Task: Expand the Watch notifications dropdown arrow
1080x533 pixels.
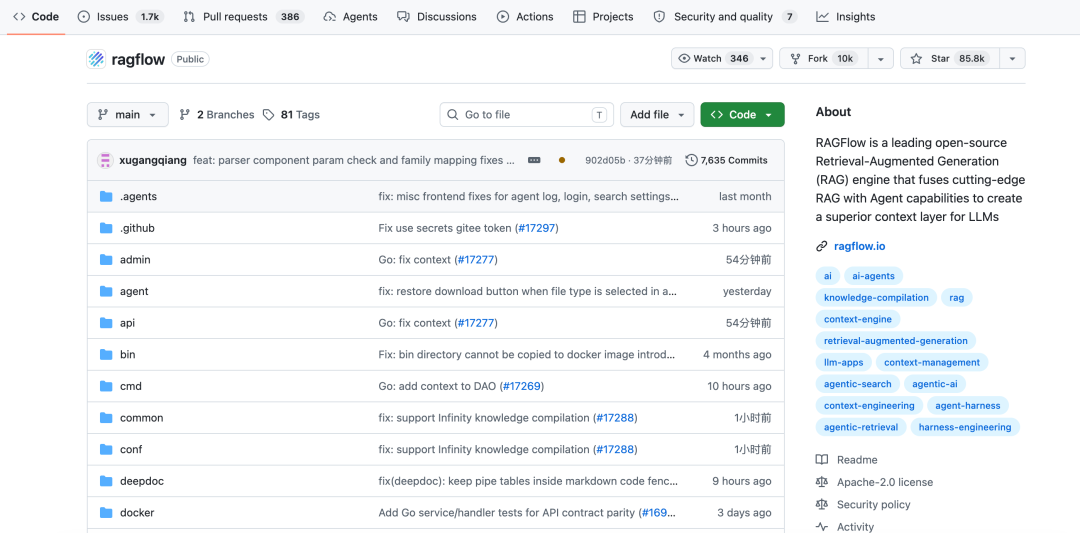Action: (x=763, y=59)
